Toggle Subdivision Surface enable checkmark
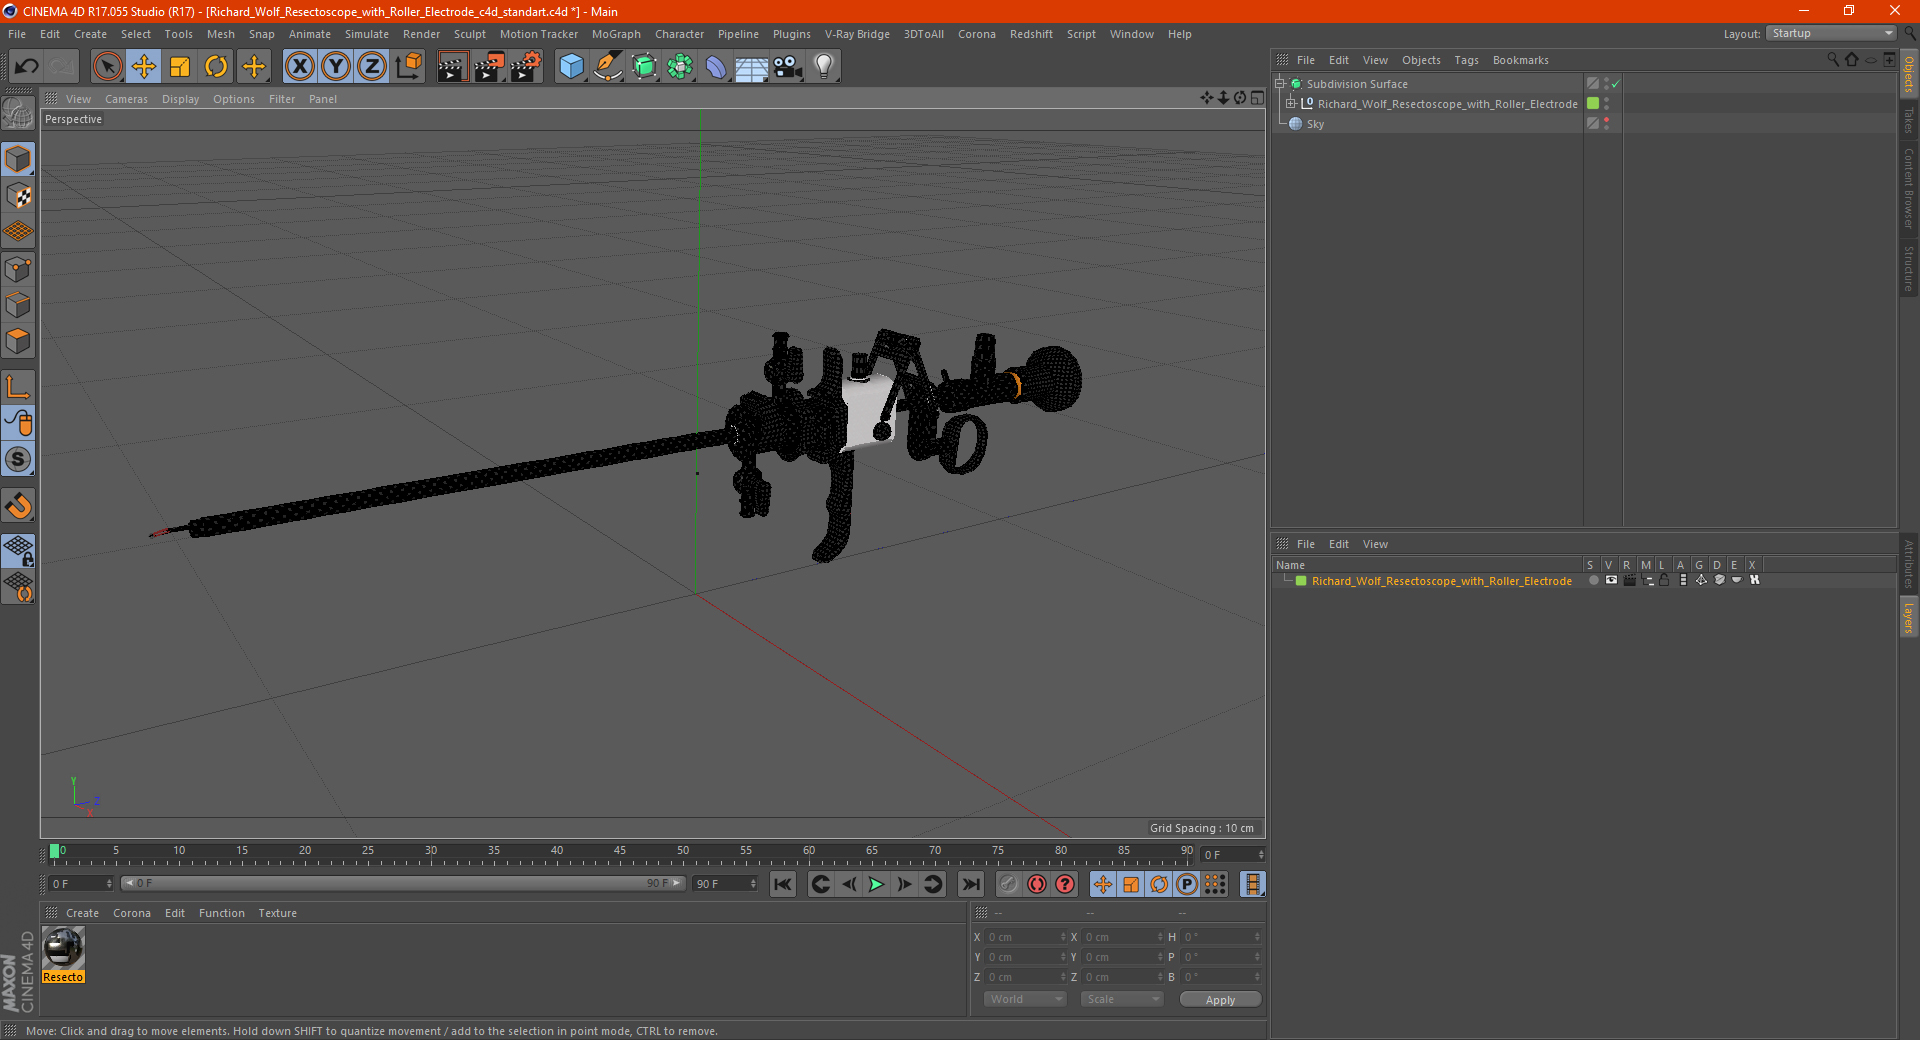The image size is (1920, 1040). click(x=1615, y=84)
